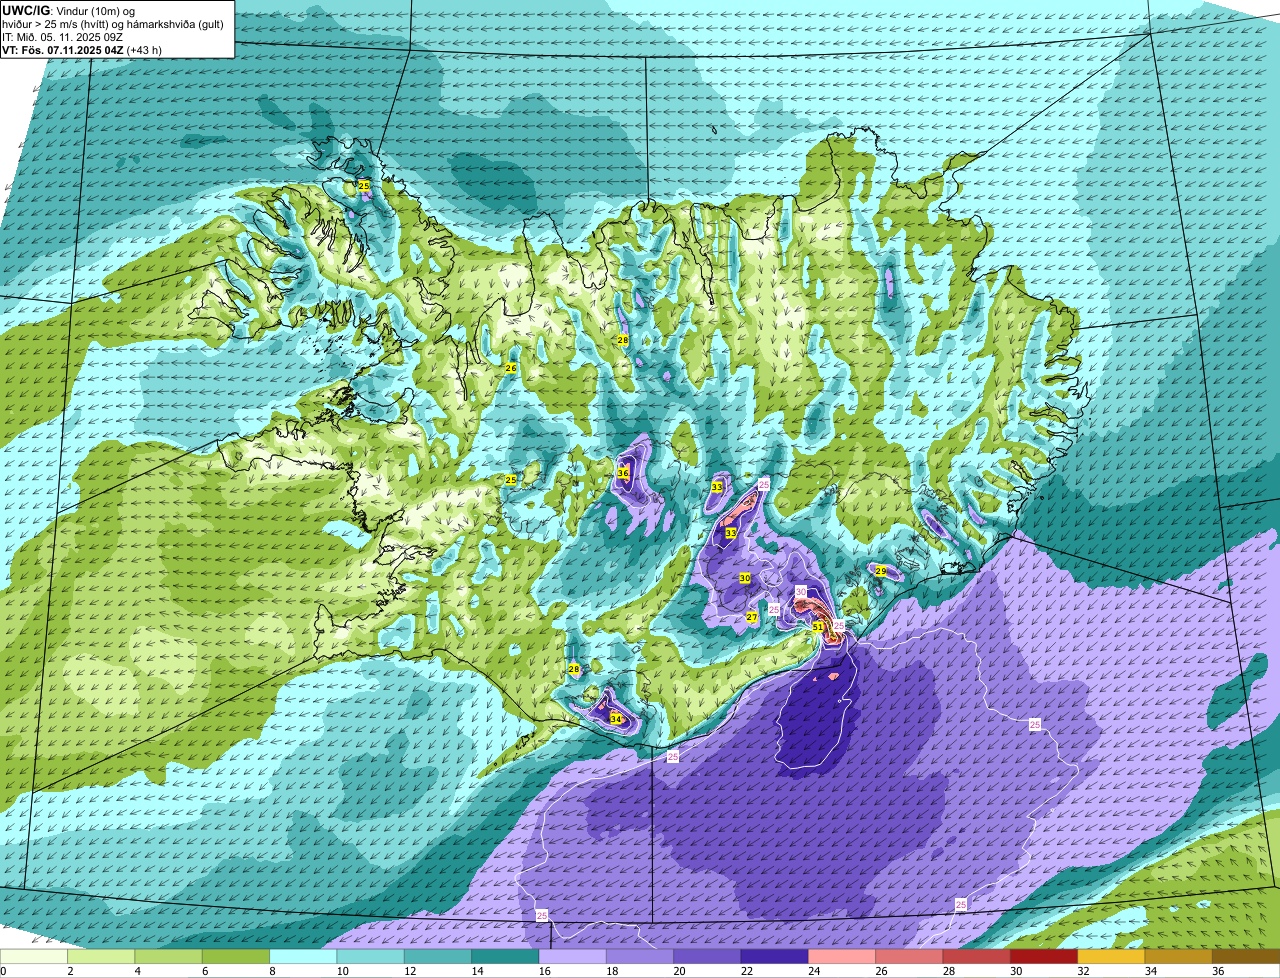
Task: Click the tick number "36" in the color scale
Action: [x=1218, y=971]
